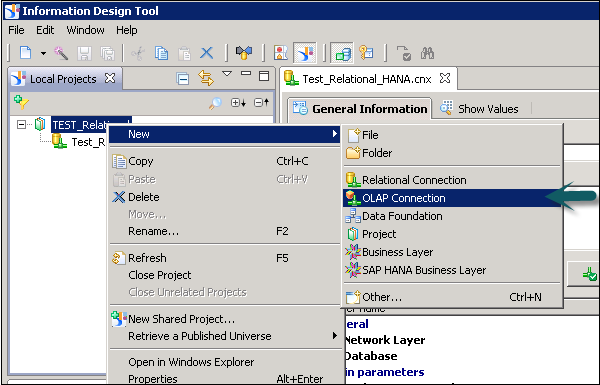Open the Edit menu
Screen dimensions: 600x385
[45, 30]
